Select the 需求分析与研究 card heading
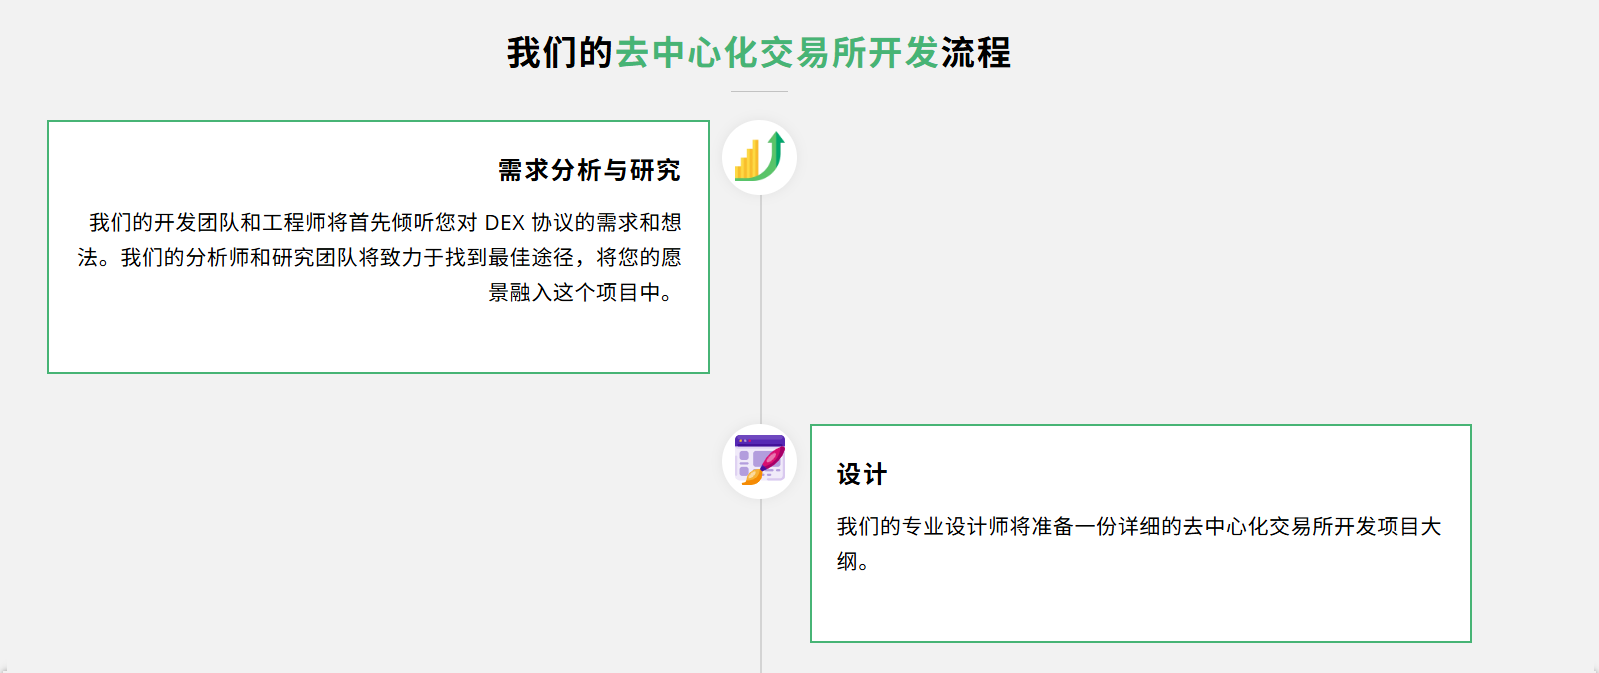This screenshot has width=1599, height=673. point(589,171)
